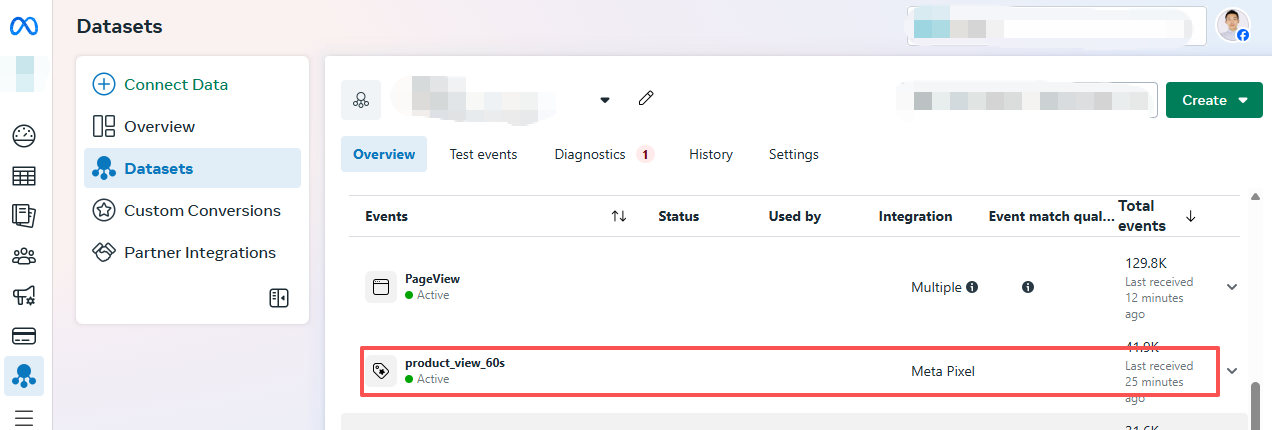1272x430 pixels.
Task: Open the dataset name dropdown arrow
Action: click(604, 100)
